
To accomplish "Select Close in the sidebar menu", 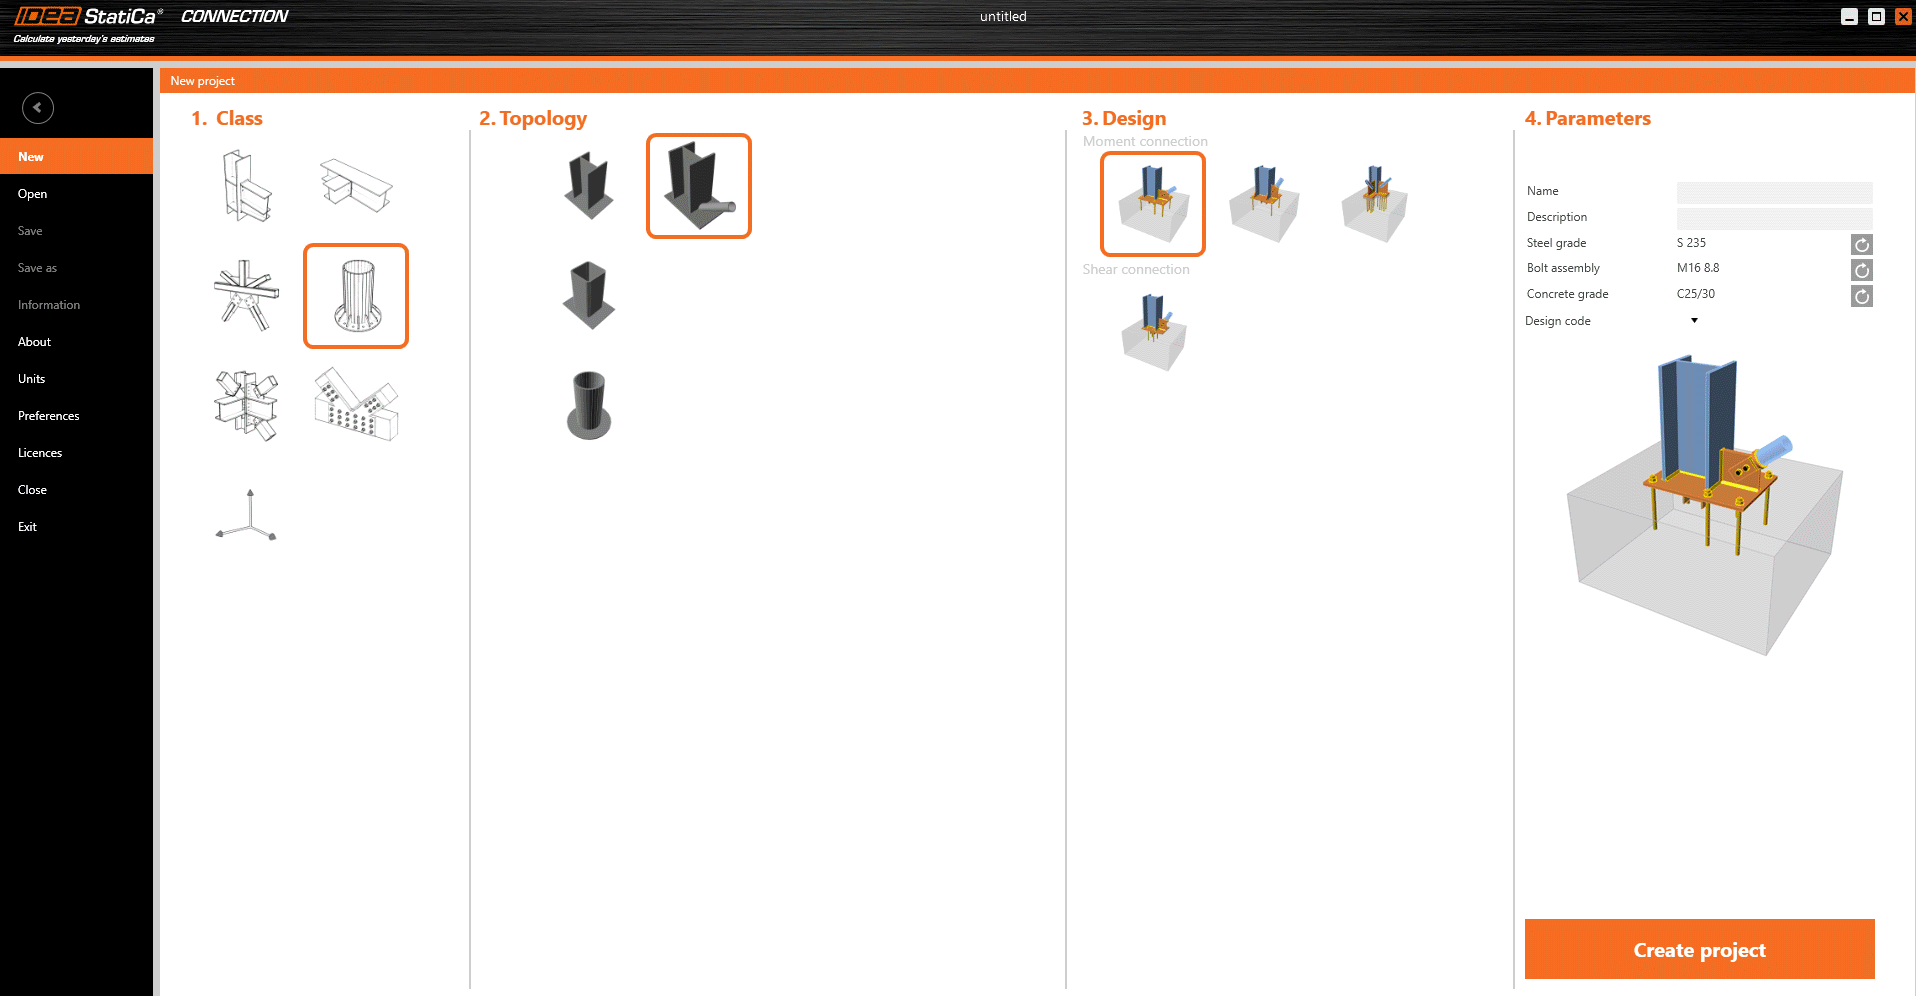I will [76, 490].
